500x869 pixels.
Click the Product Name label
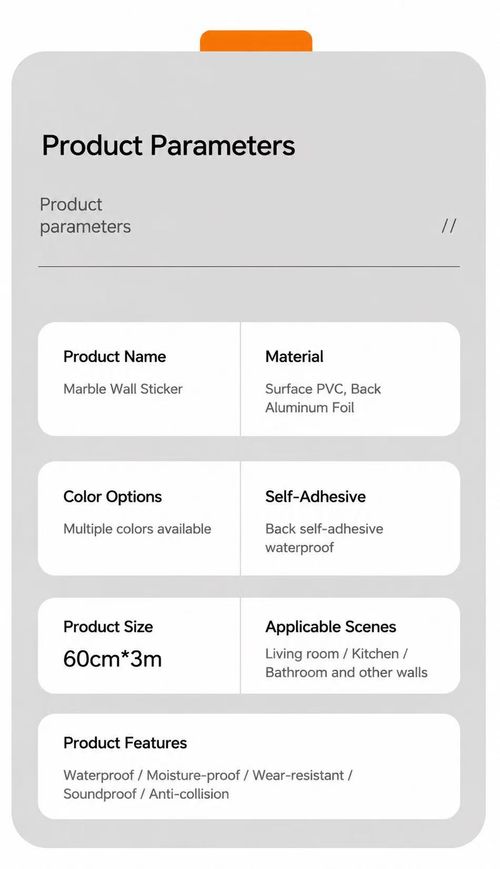click(115, 356)
